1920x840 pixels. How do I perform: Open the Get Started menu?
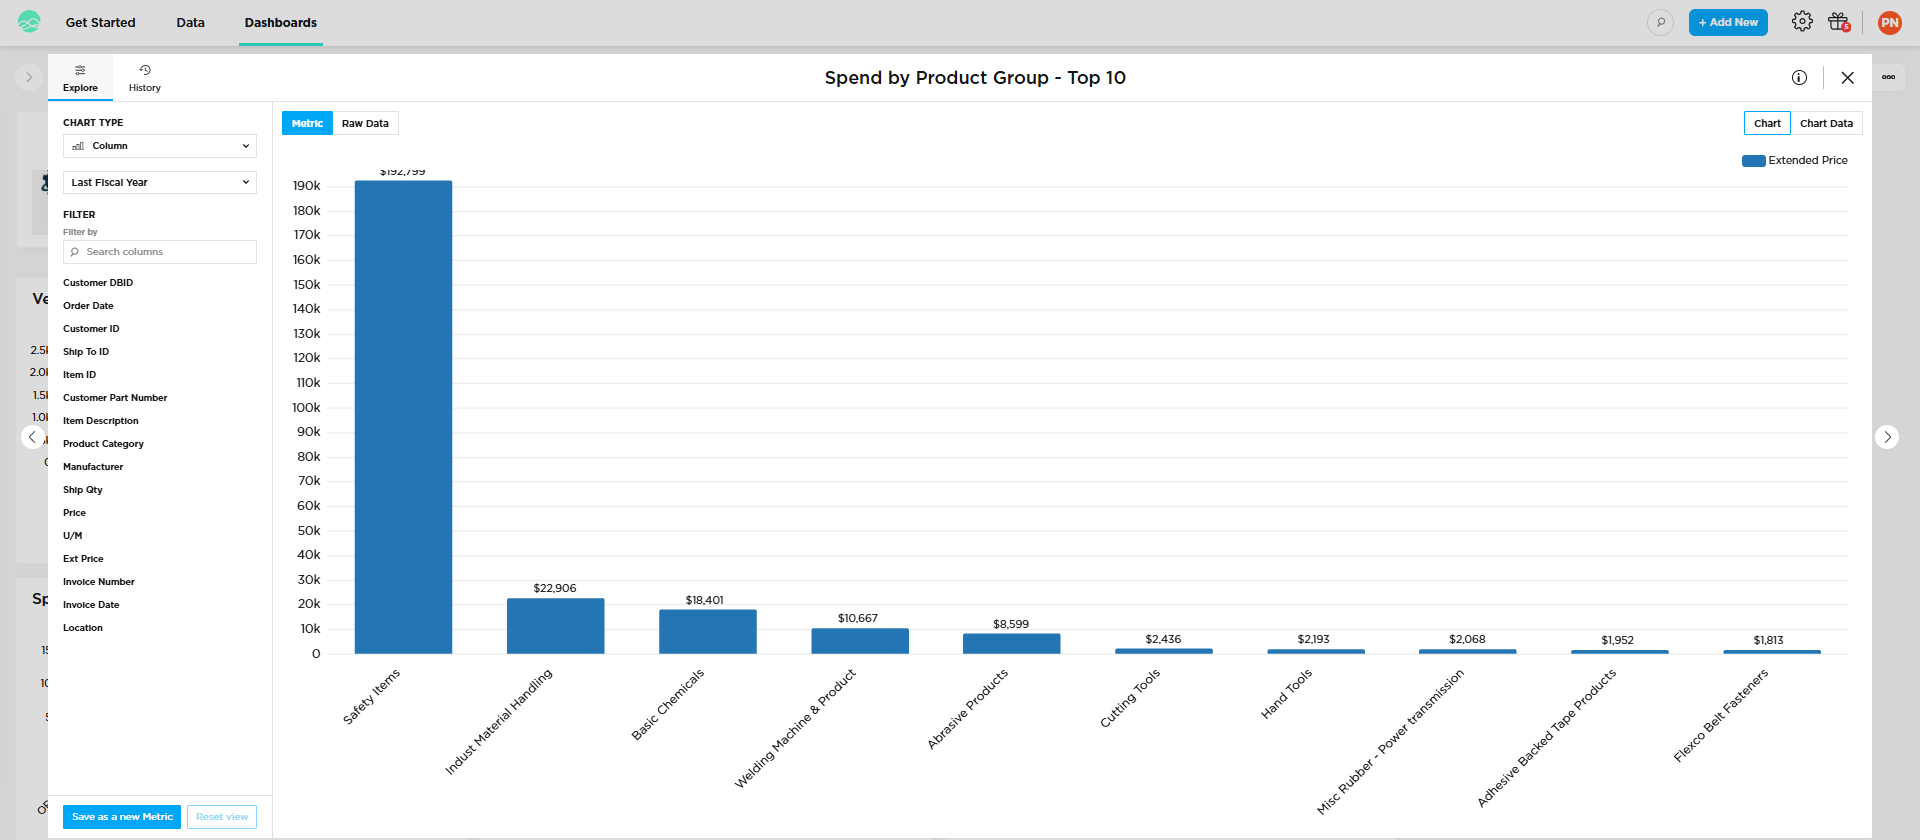pyautogui.click(x=100, y=22)
